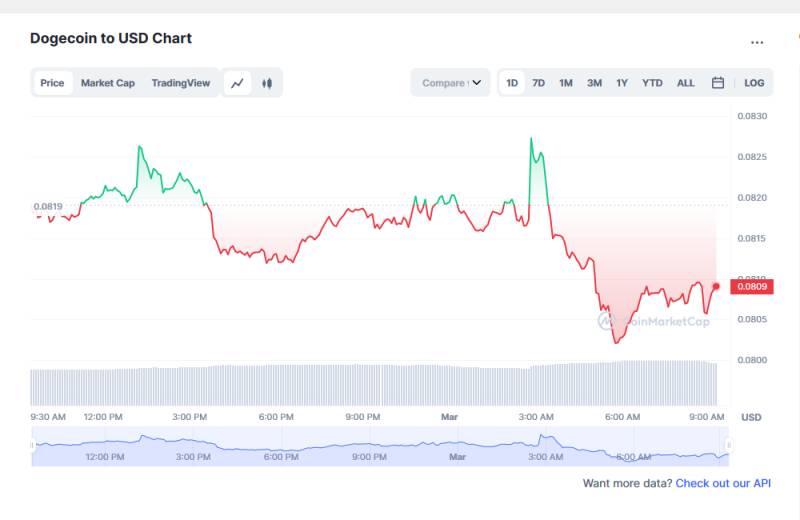Open the calendar date range picker
The image size is (800, 520).
point(718,83)
